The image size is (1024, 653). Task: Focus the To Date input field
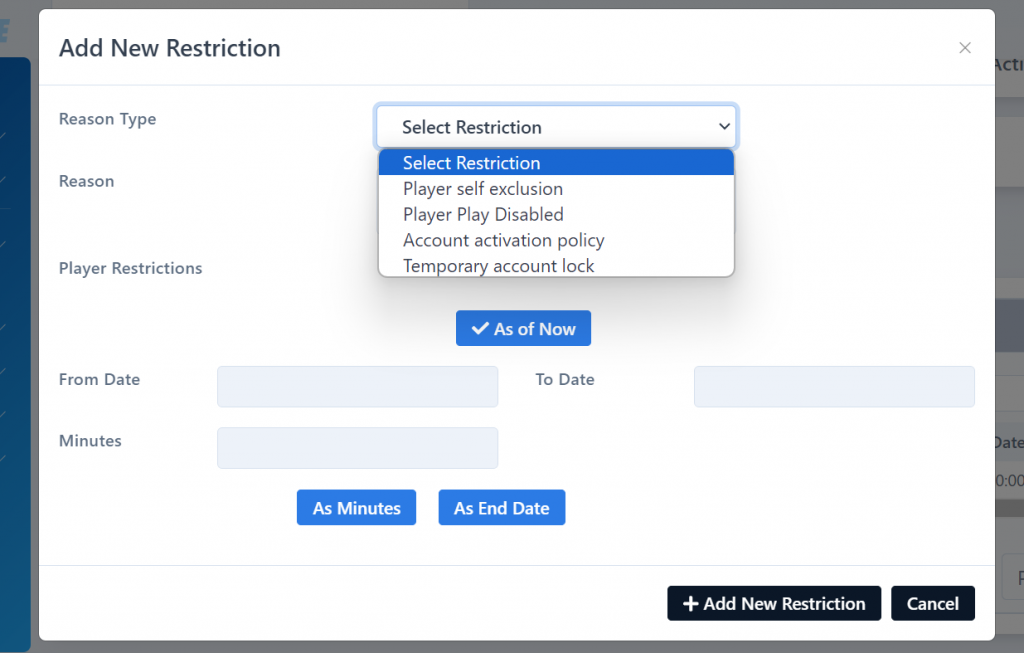pos(833,387)
